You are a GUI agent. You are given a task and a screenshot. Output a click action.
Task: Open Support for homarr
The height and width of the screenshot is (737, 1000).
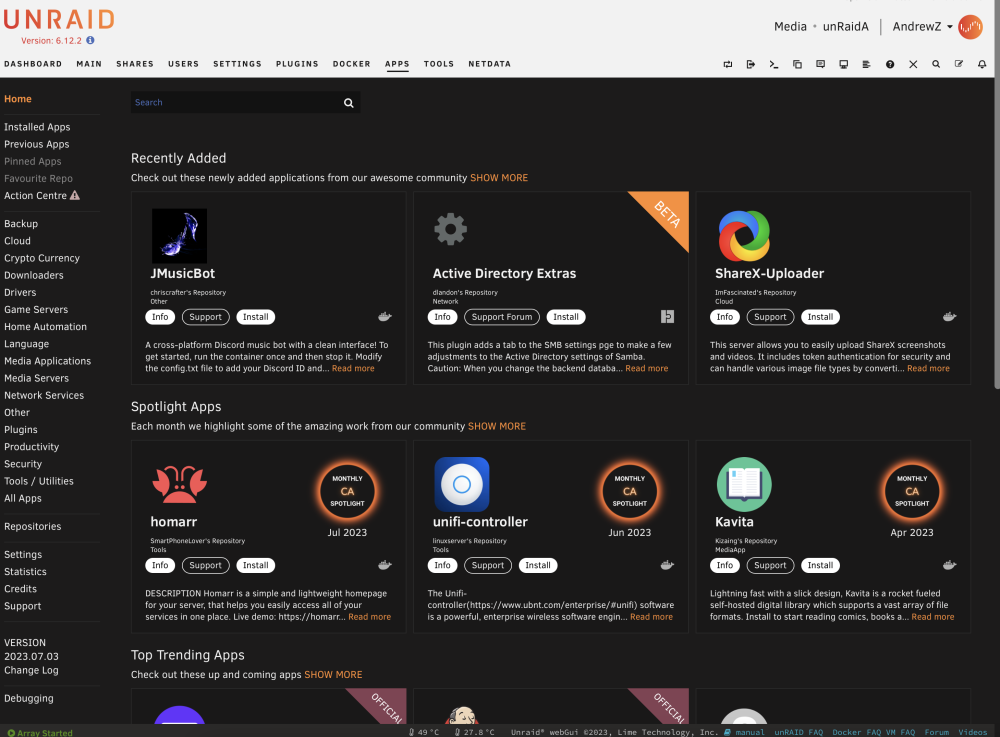tap(205, 566)
